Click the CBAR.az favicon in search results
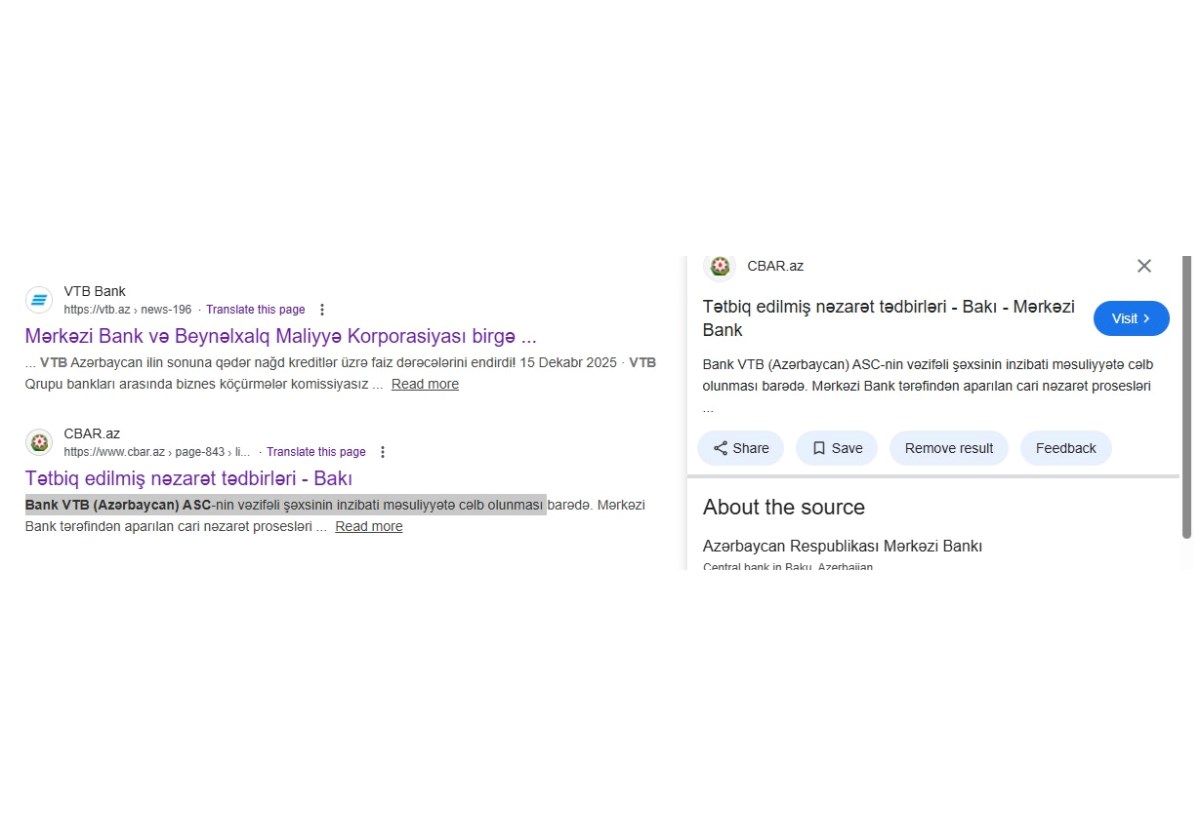 (x=39, y=442)
